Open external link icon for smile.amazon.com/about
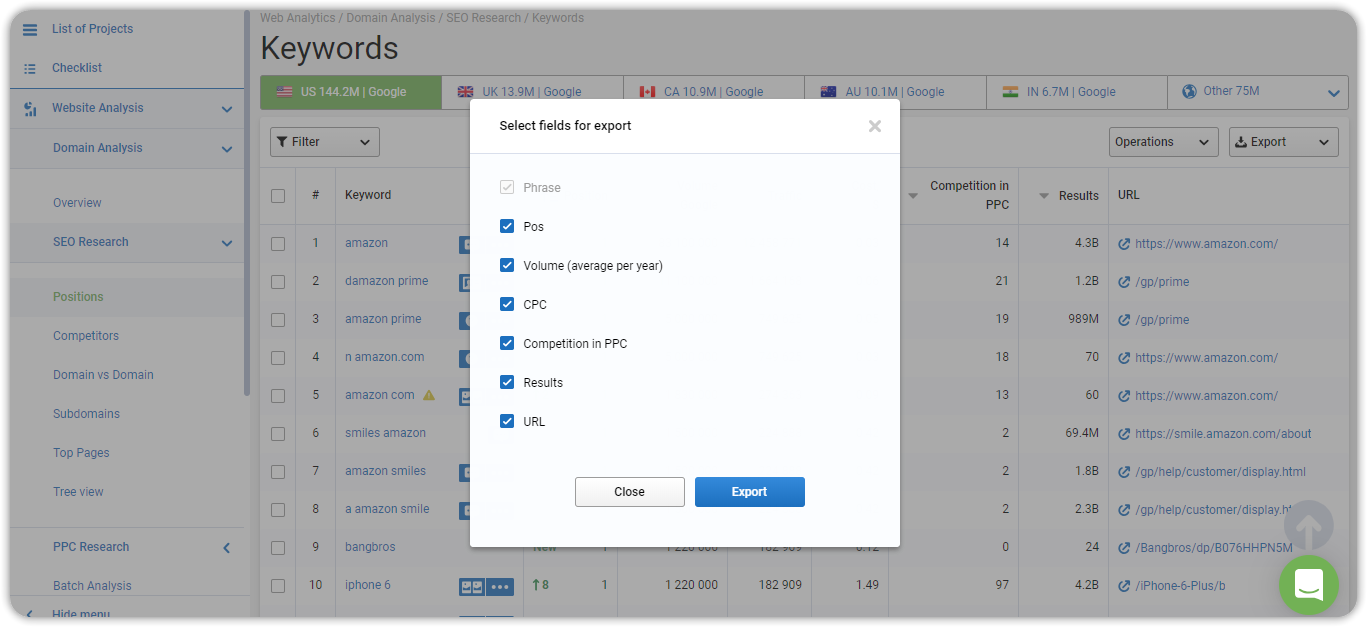Image resolution: width=1367 pixels, height=627 pixels. click(1124, 434)
